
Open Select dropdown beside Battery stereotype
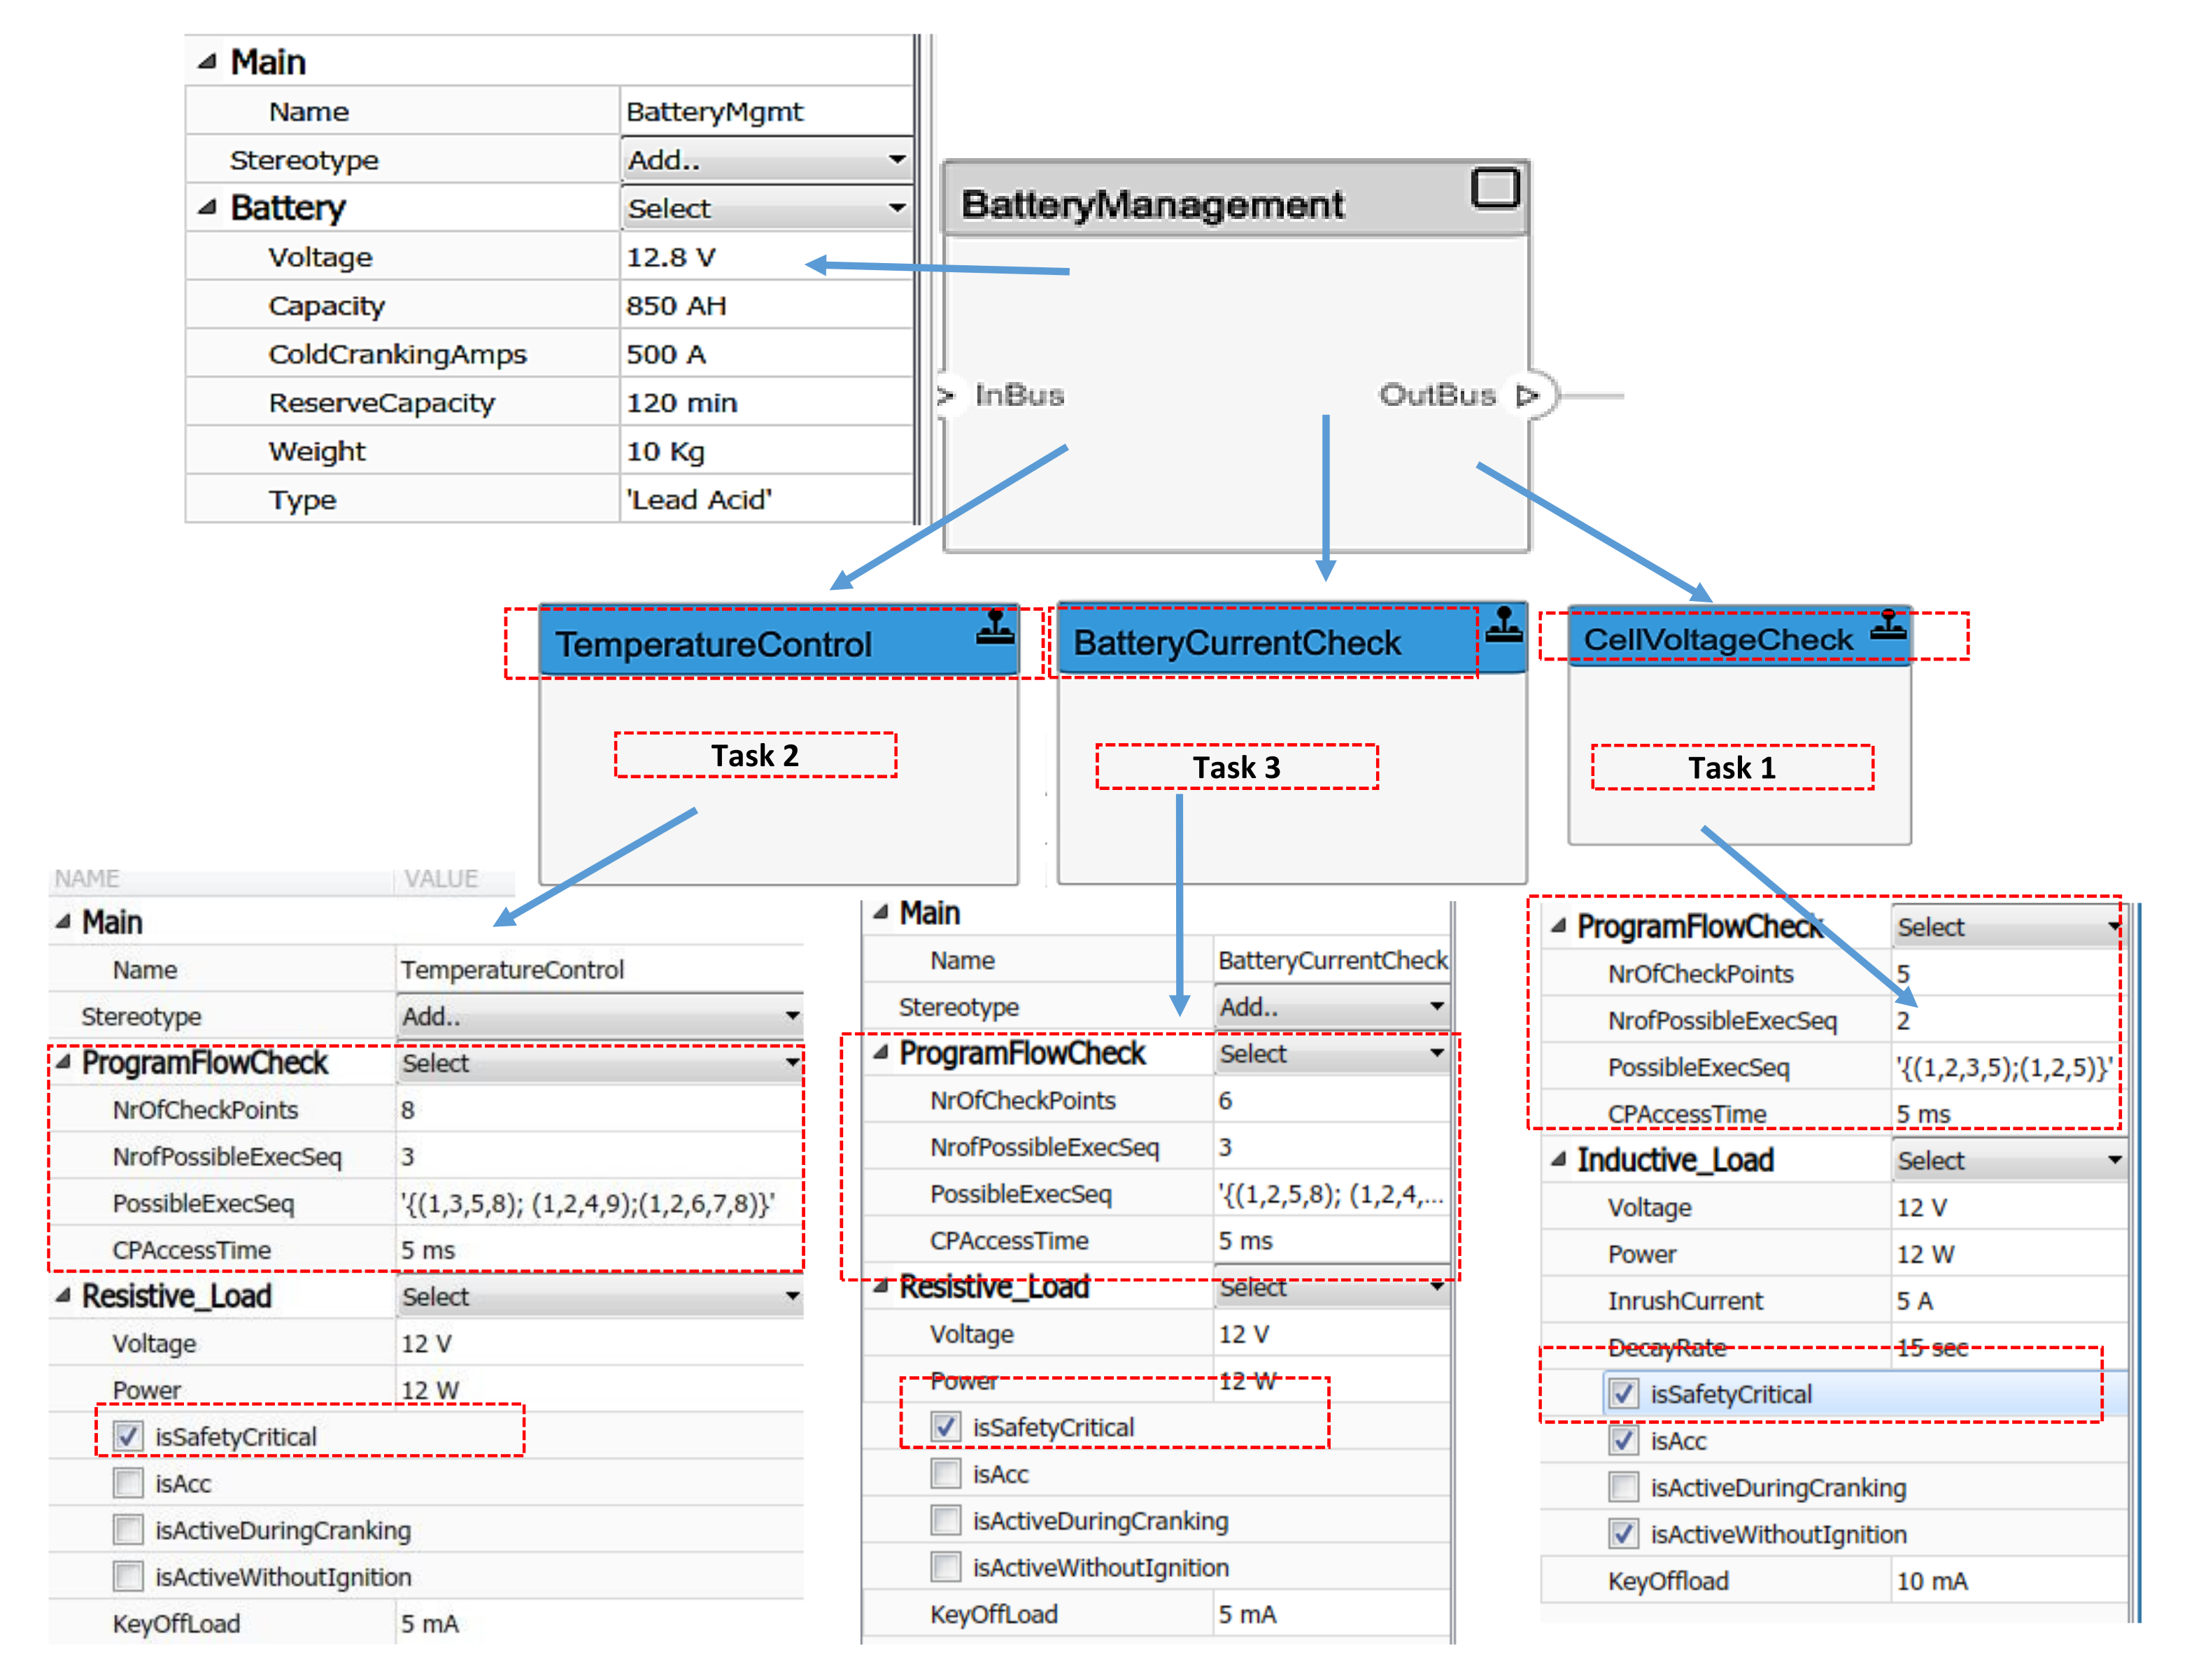pyautogui.click(x=766, y=209)
